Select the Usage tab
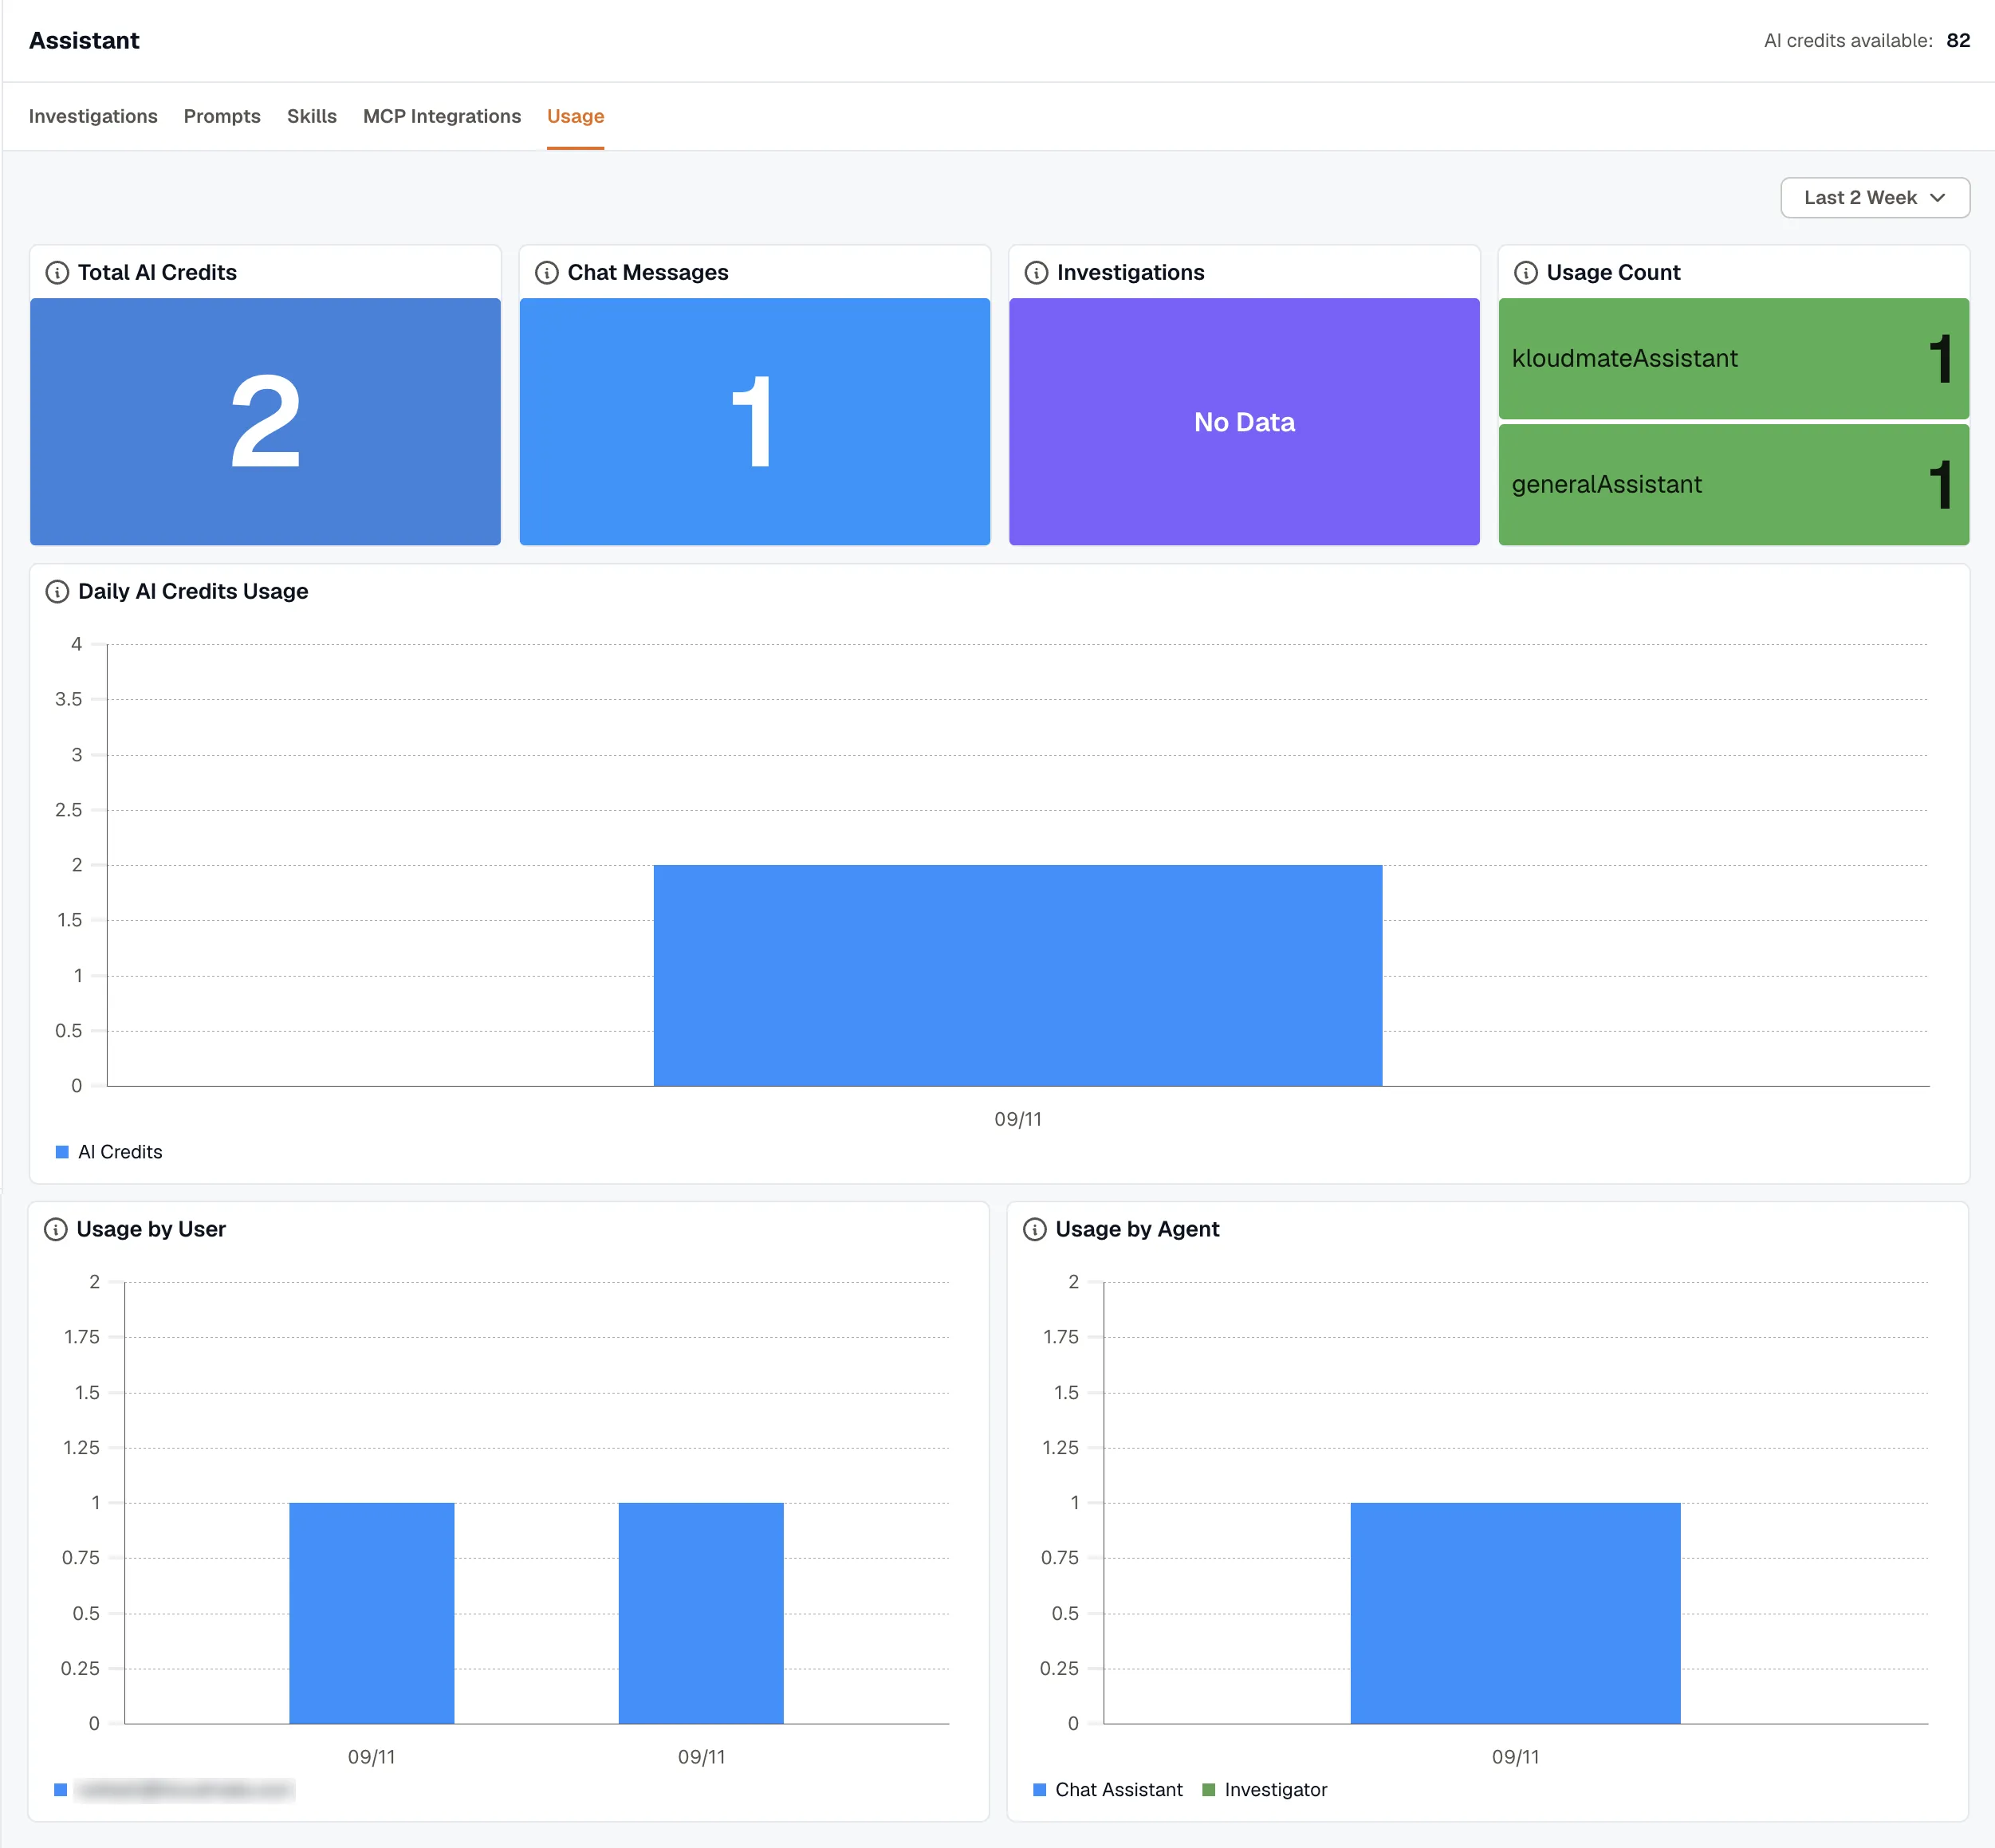This screenshot has height=1848, width=1995. (575, 116)
